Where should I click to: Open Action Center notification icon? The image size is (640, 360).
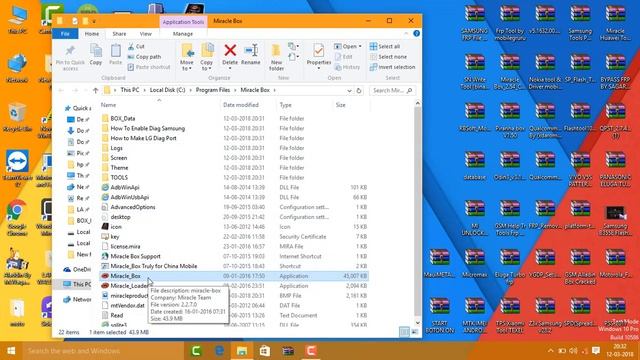tap(596, 351)
